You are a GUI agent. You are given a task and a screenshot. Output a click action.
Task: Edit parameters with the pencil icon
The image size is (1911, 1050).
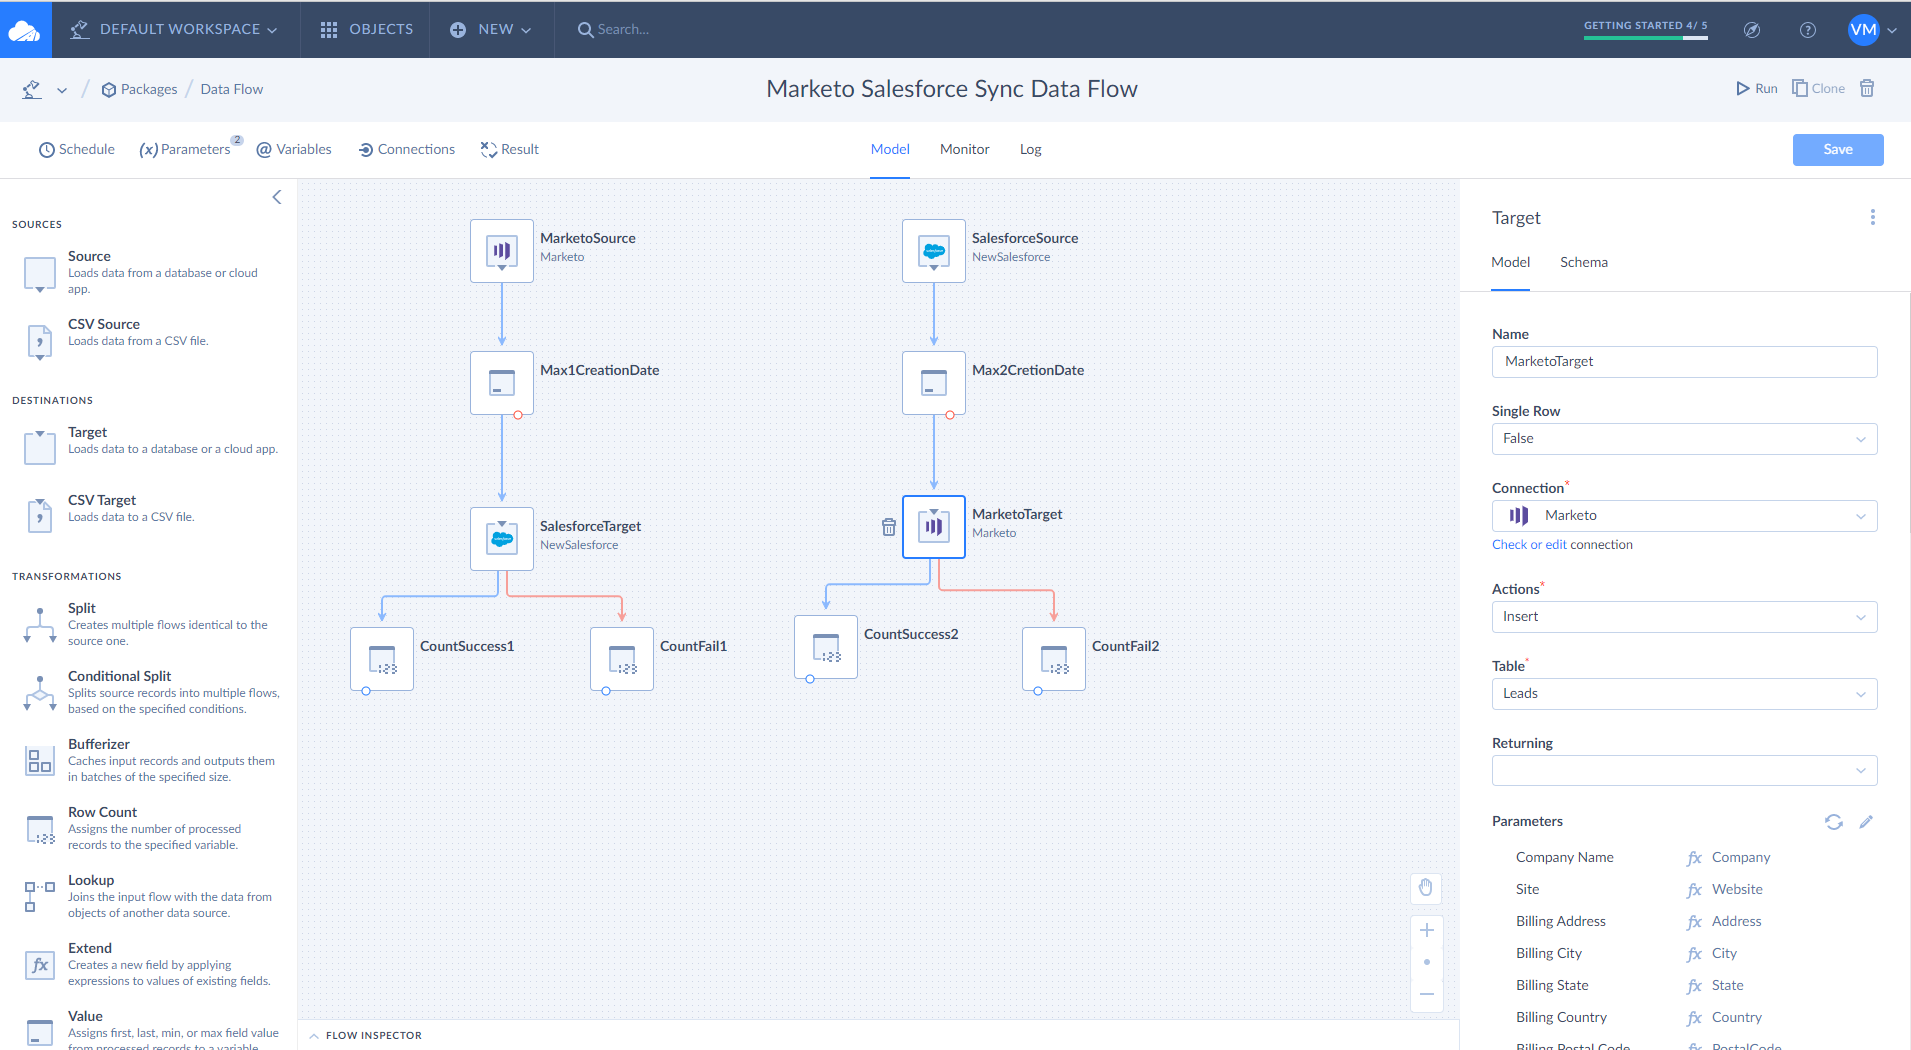[1865, 822]
